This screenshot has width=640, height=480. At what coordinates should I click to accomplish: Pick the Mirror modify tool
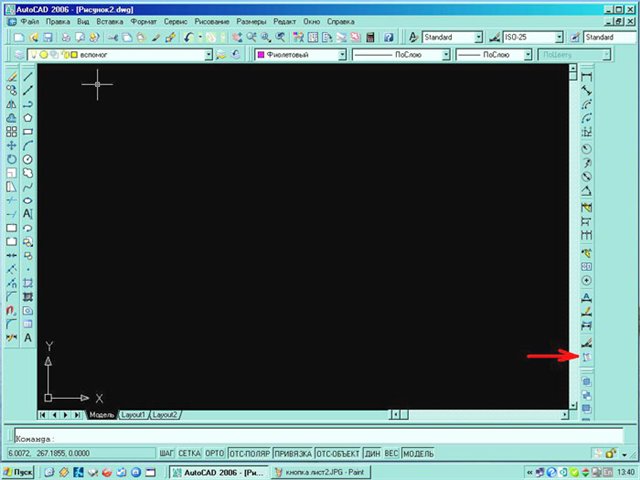11,103
